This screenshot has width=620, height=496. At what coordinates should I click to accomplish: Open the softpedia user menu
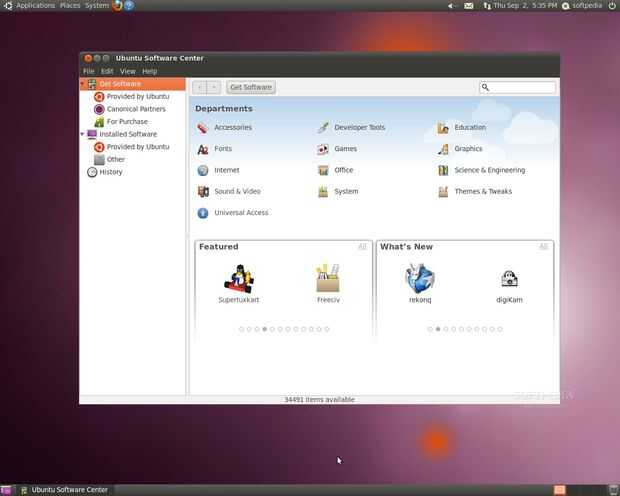tap(582, 6)
